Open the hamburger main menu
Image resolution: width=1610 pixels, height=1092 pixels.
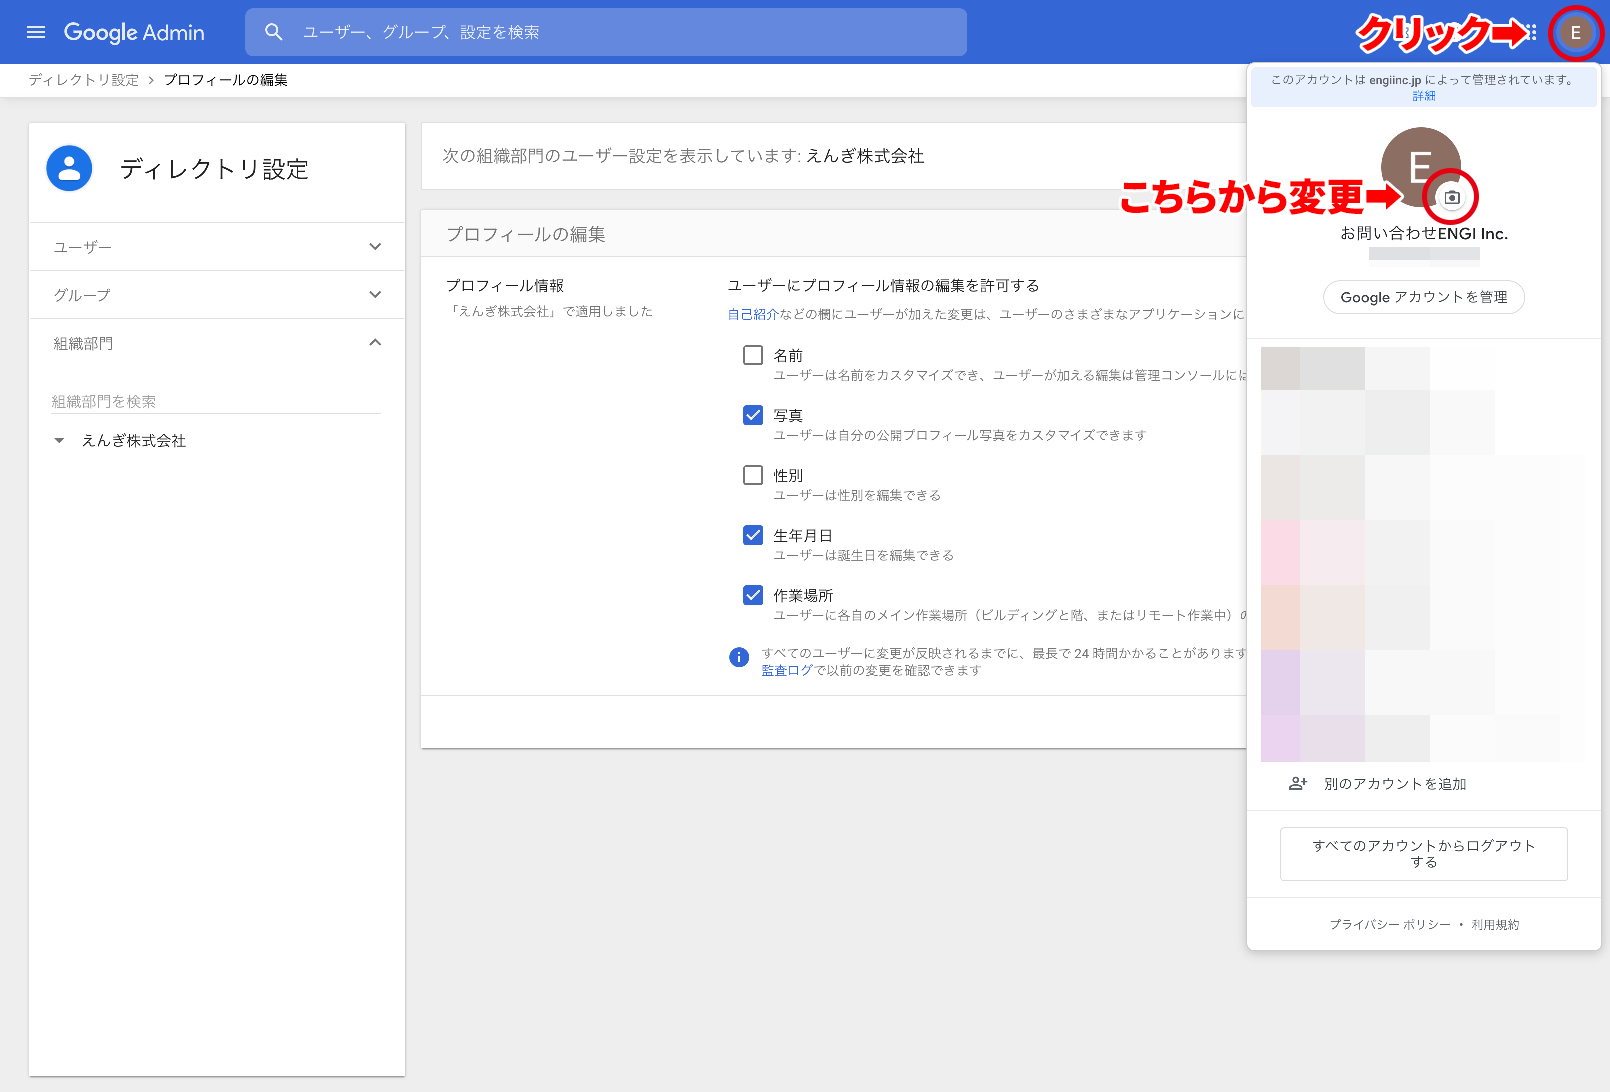click(36, 32)
